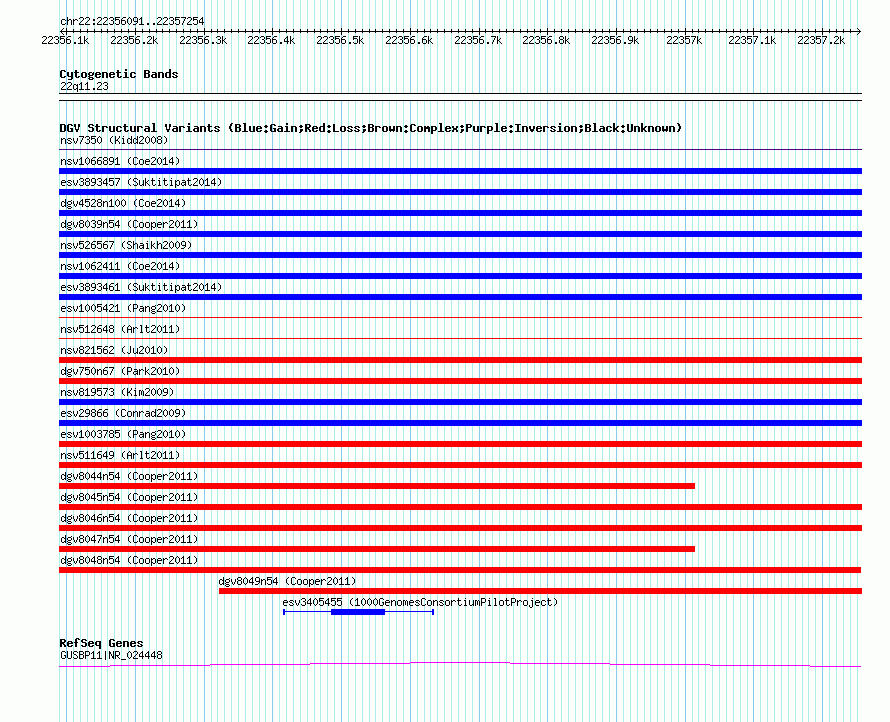Viewport: 890px width, 722px height.
Task: Select the nsv1066891 (Coe2014) blue gain bar
Action: point(460,171)
